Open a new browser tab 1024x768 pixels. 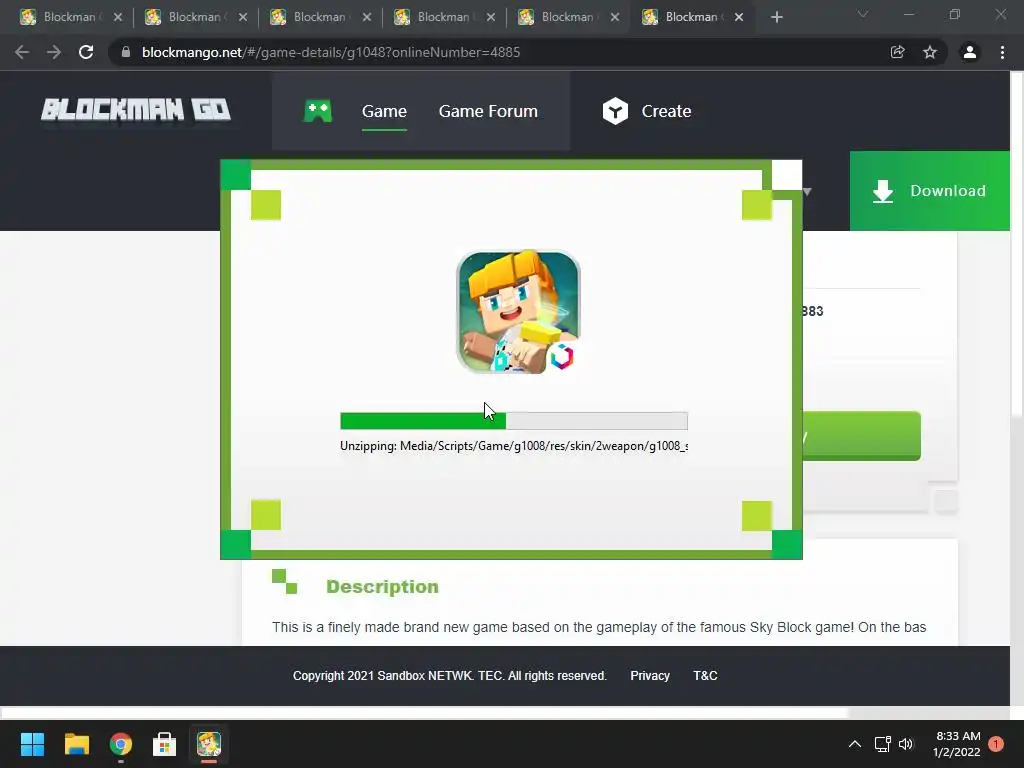776,18
